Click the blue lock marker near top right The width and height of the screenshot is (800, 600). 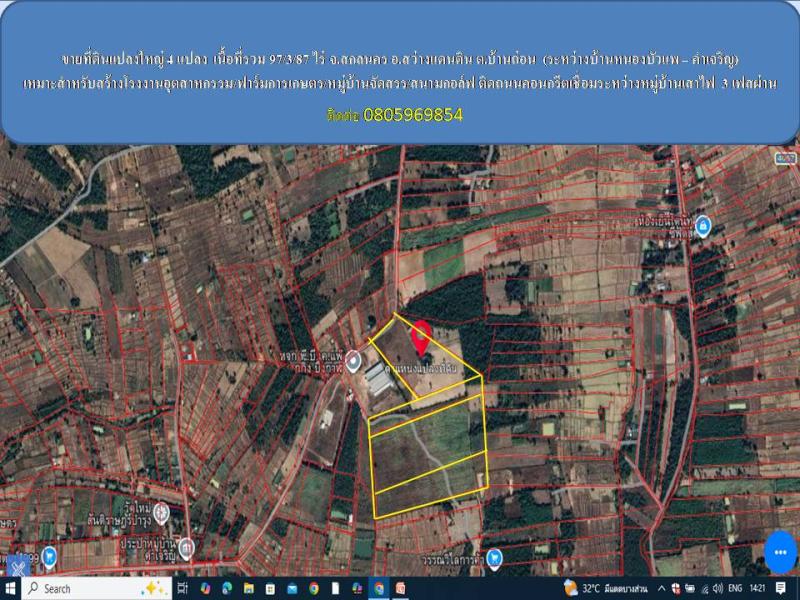[703, 226]
